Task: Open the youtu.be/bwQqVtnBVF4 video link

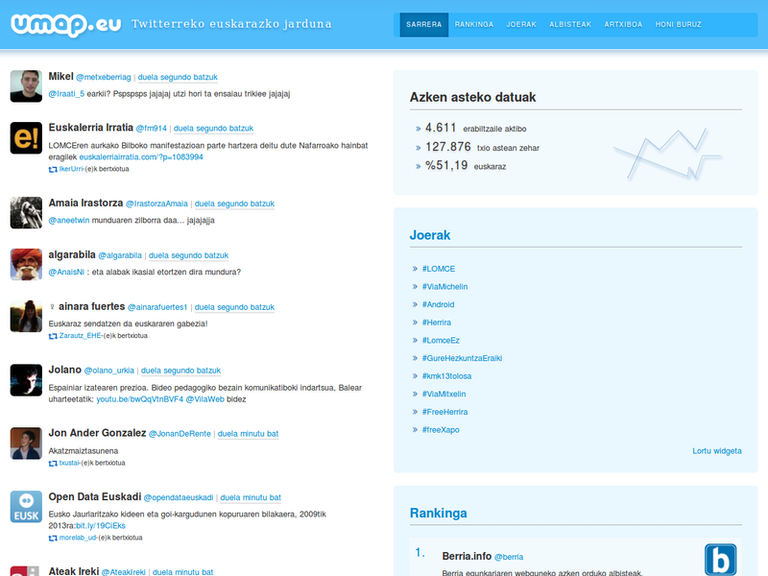Action: 140,399
